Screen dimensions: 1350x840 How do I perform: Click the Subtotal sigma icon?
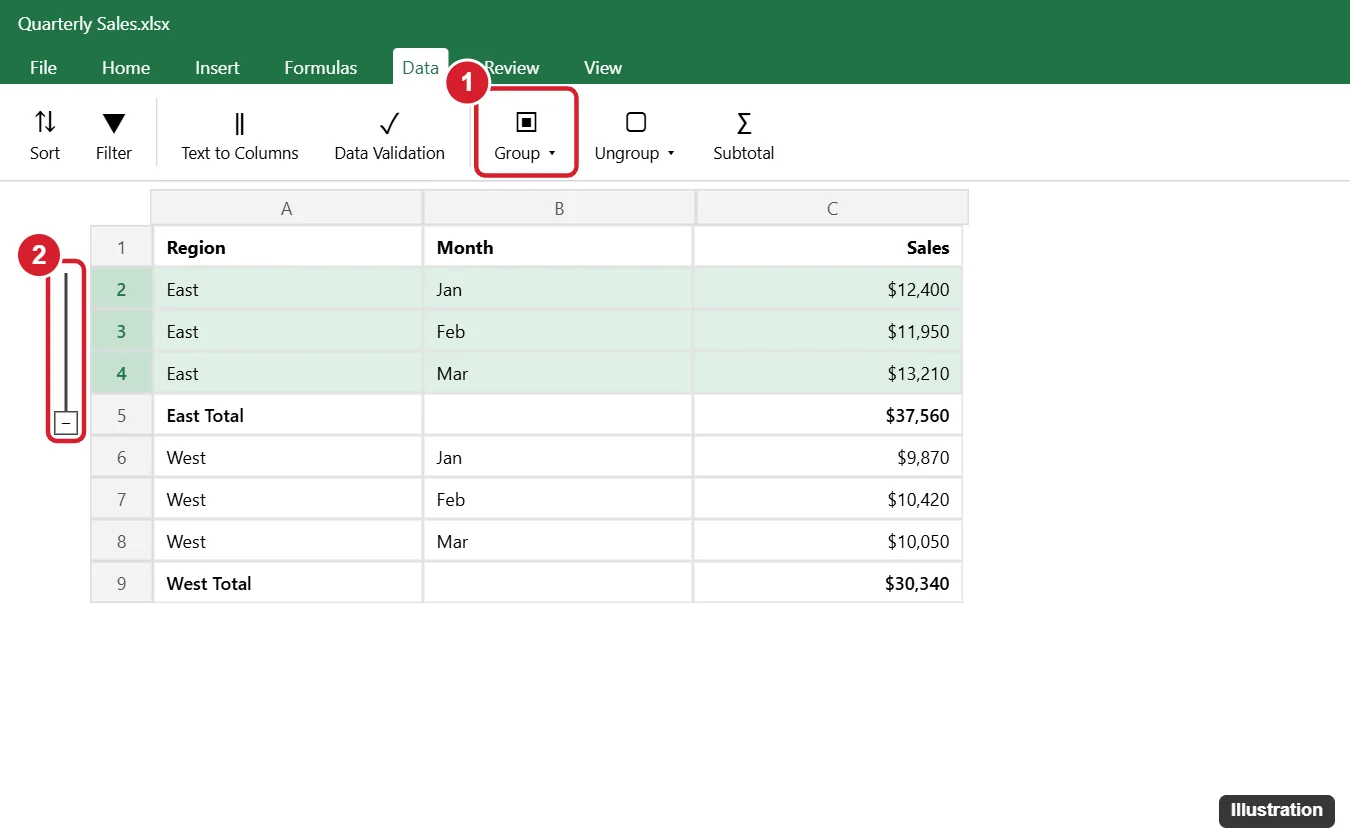point(744,123)
